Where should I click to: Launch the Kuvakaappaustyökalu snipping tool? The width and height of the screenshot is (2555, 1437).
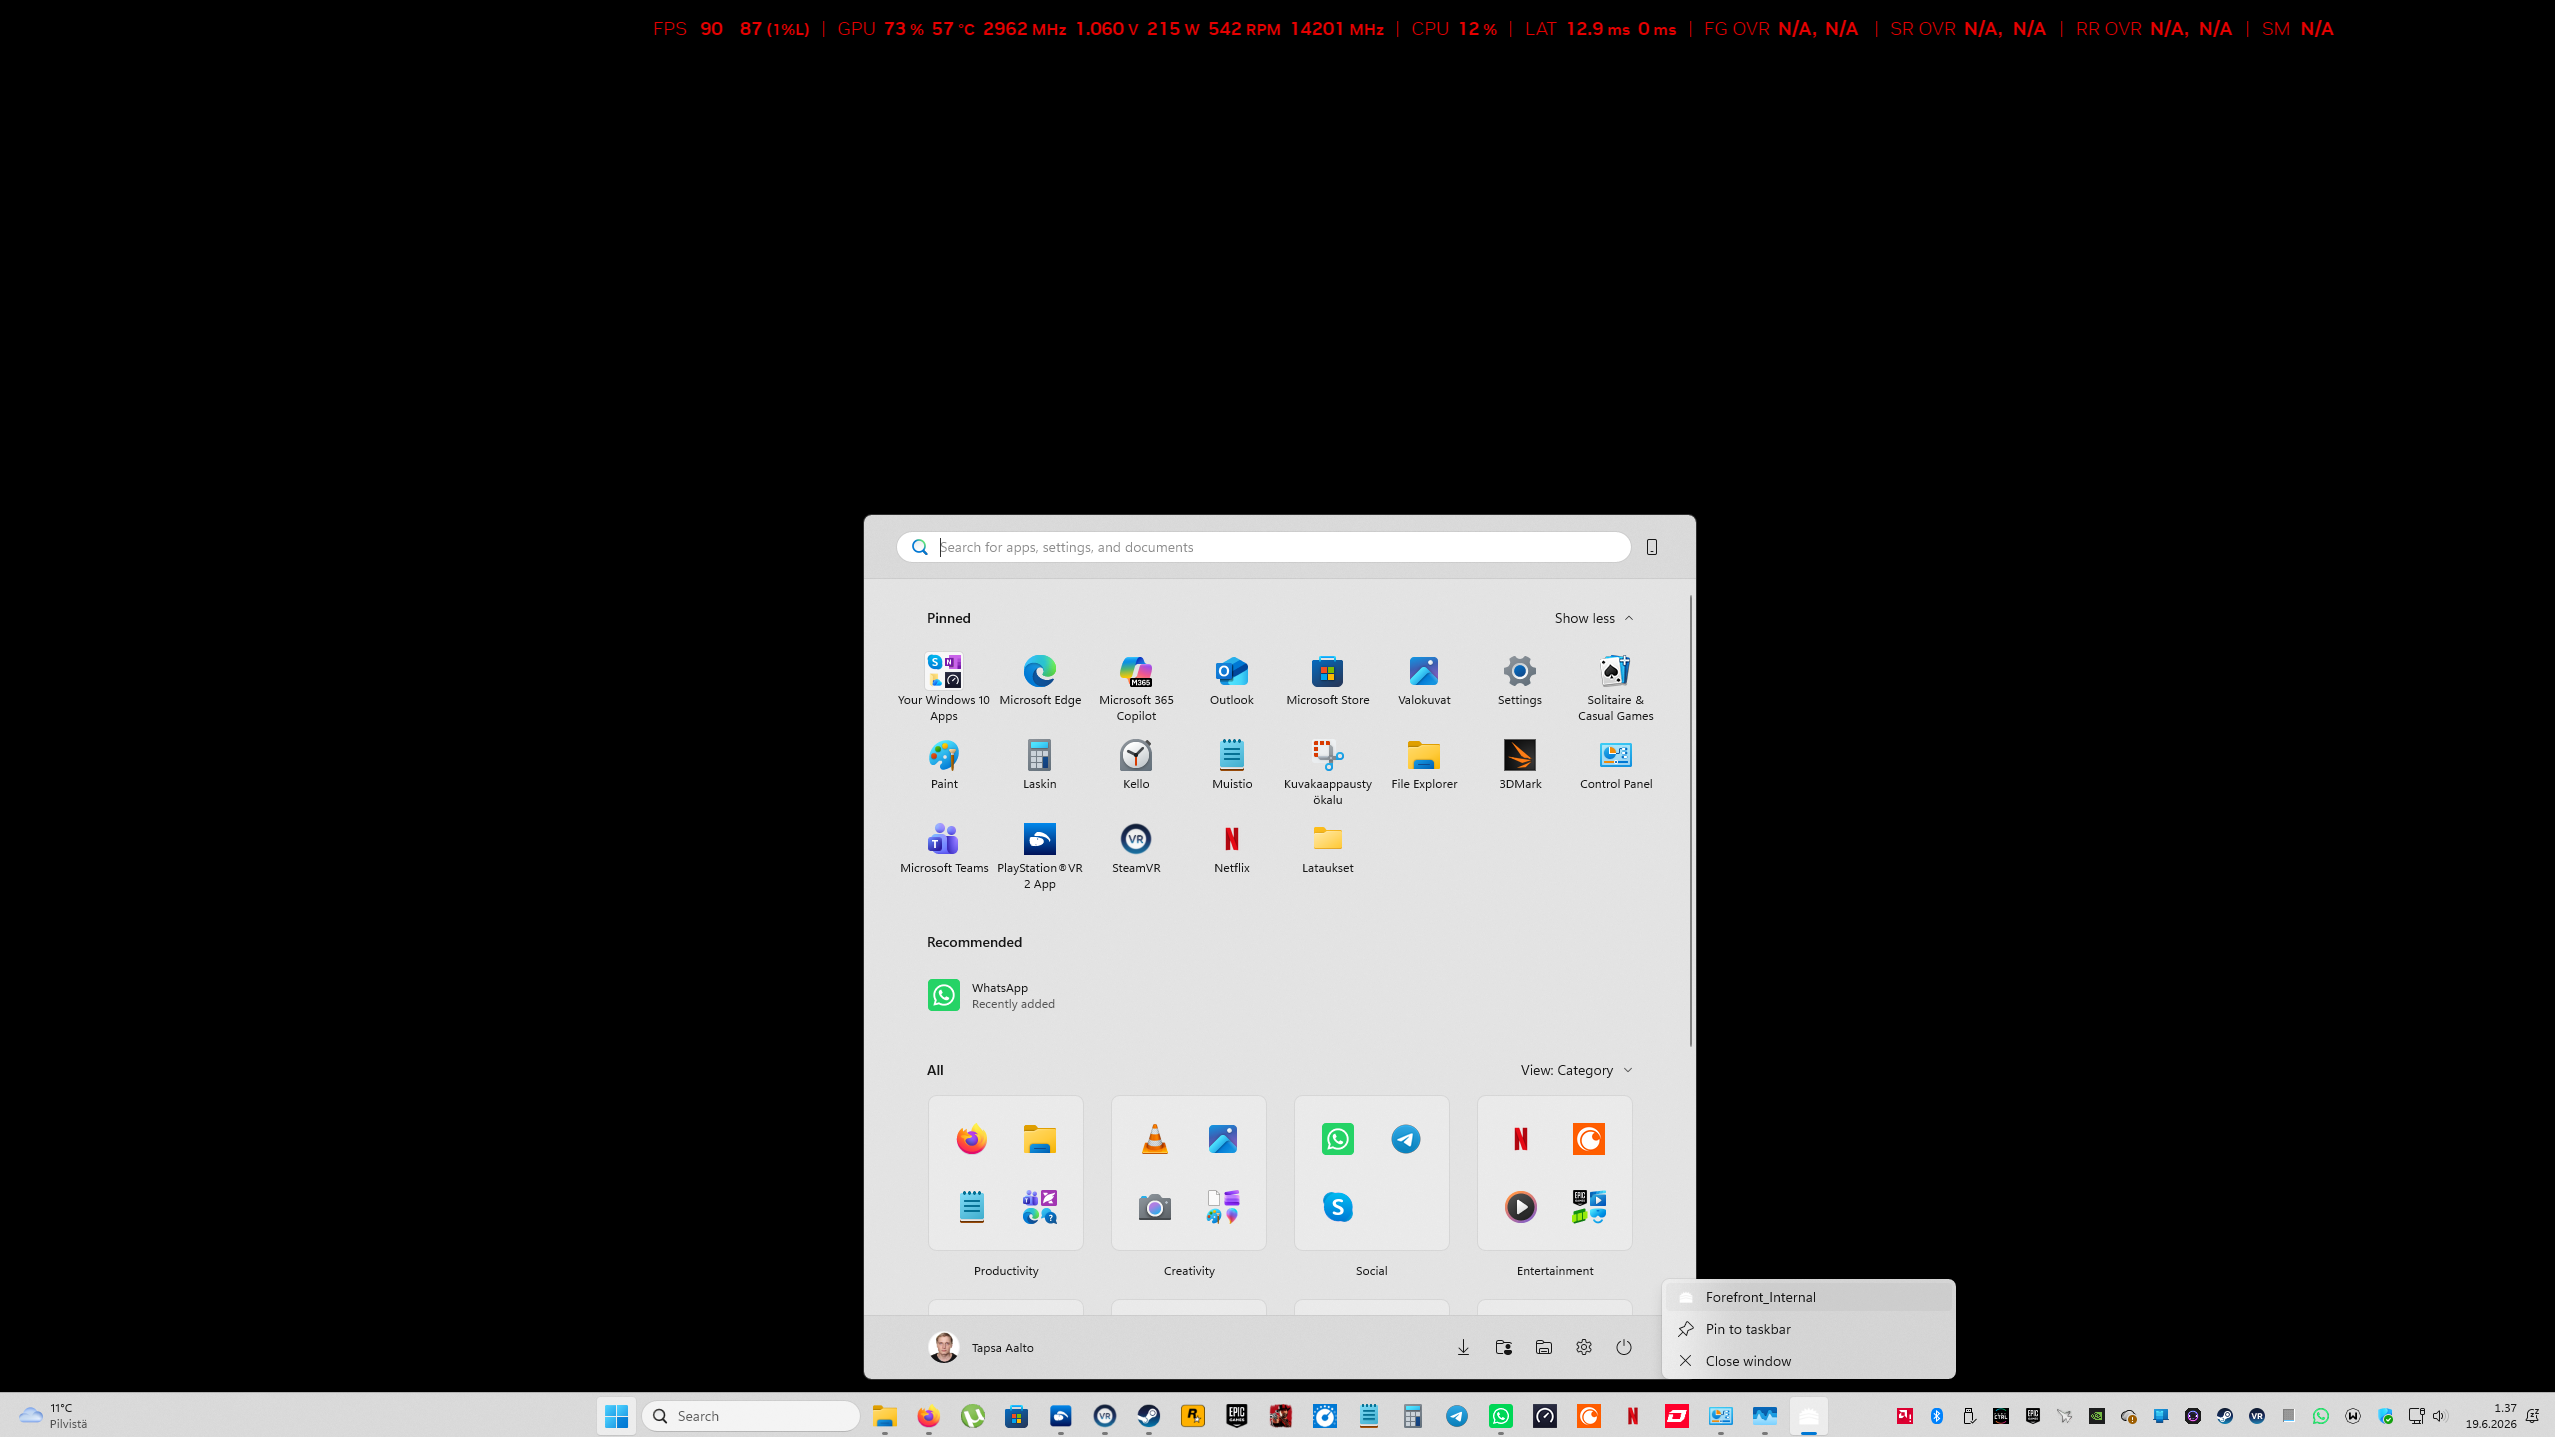coord(1327,772)
